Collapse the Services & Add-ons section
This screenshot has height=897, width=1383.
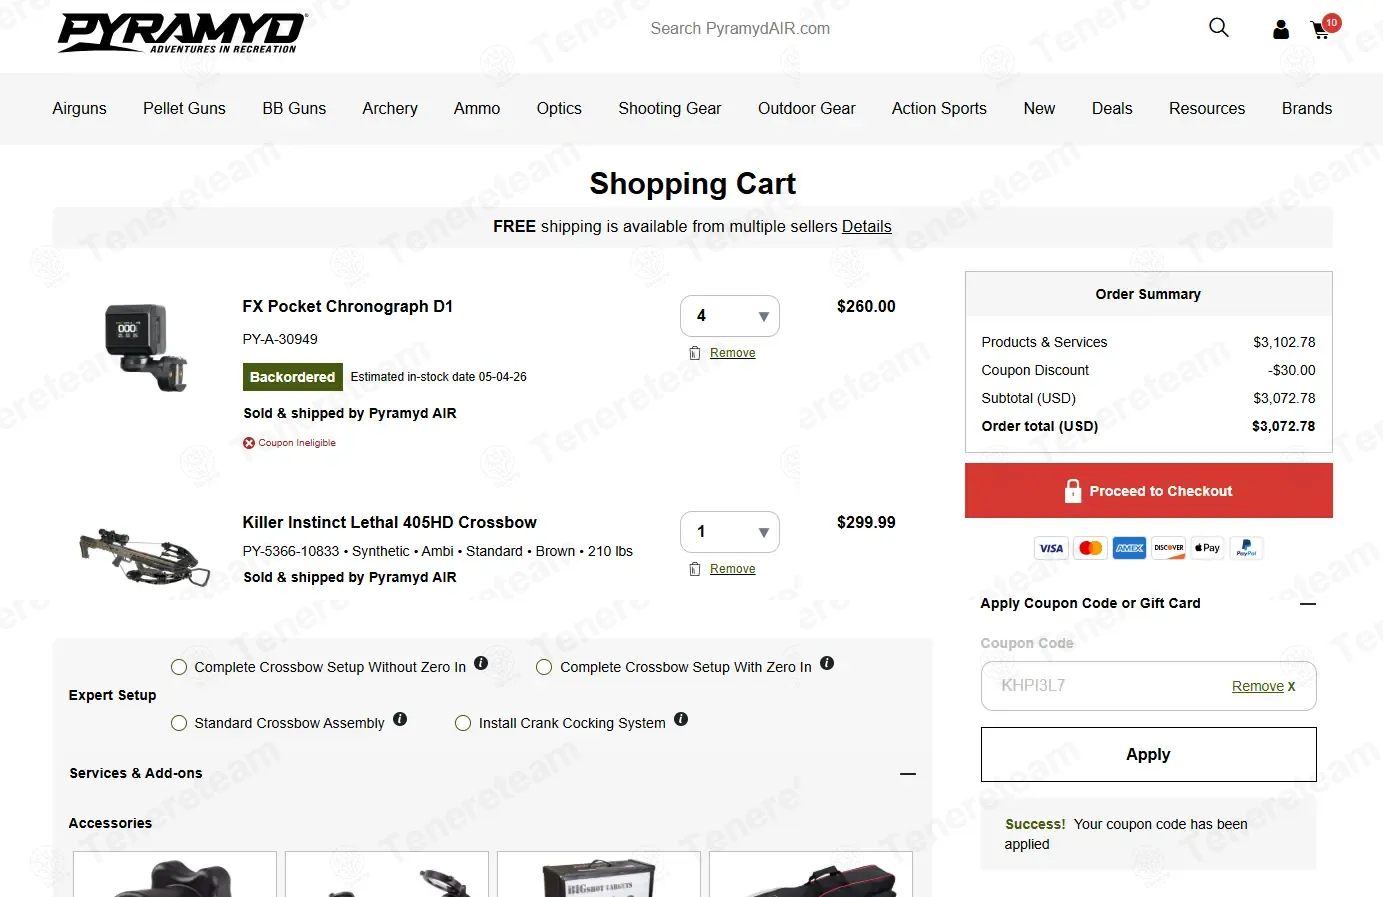[908, 774]
